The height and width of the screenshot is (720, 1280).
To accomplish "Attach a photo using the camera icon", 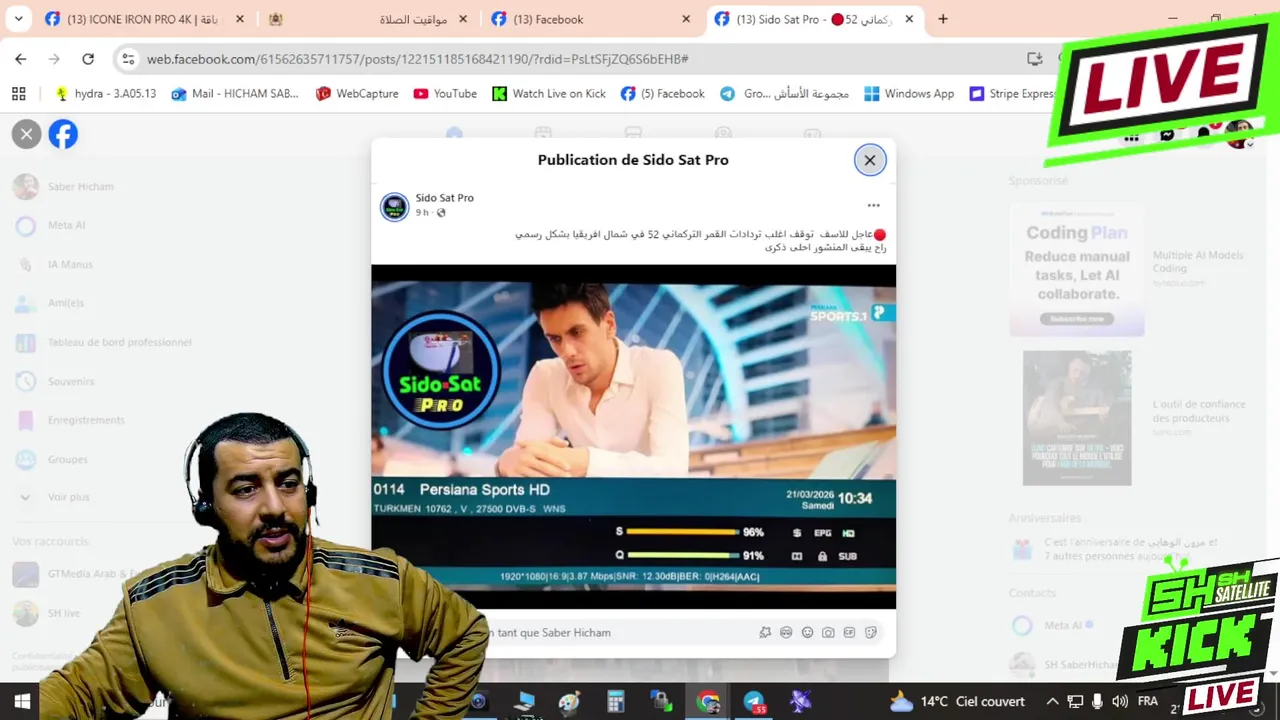I will pyautogui.click(x=828, y=633).
